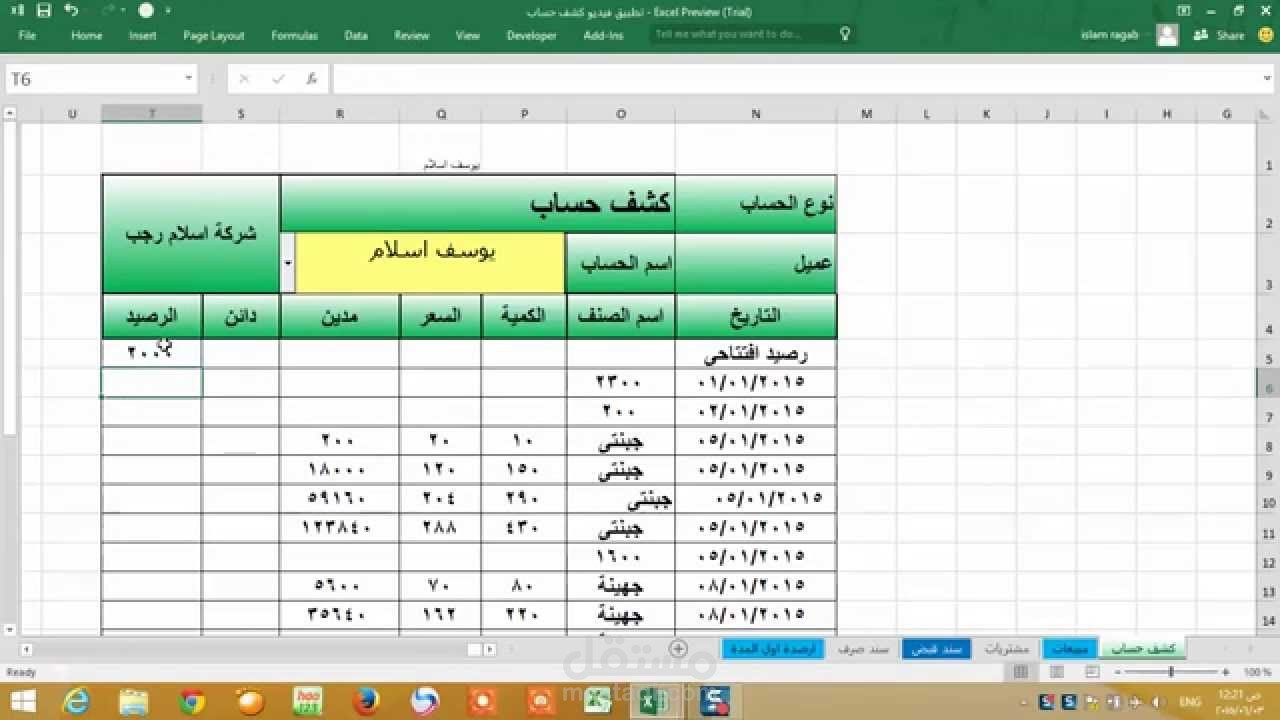Open the Data ribbon tab
The height and width of the screenshot is (720, 1280).
(x=356, y=35)
